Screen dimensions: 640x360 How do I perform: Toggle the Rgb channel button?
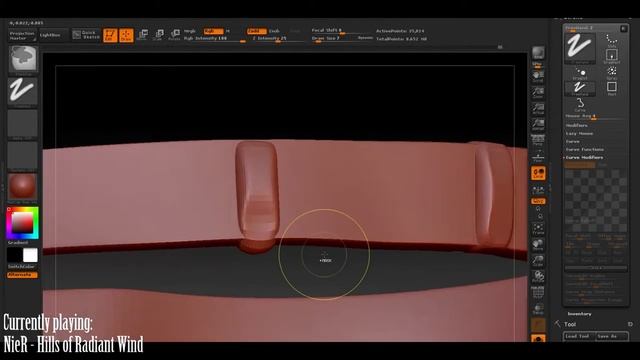(213, 31)
